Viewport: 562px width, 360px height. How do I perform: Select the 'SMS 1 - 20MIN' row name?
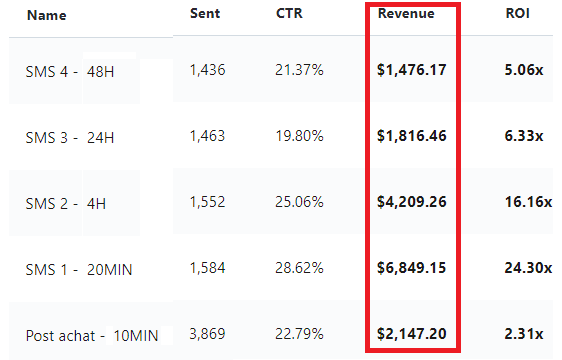tap(79, 270)
